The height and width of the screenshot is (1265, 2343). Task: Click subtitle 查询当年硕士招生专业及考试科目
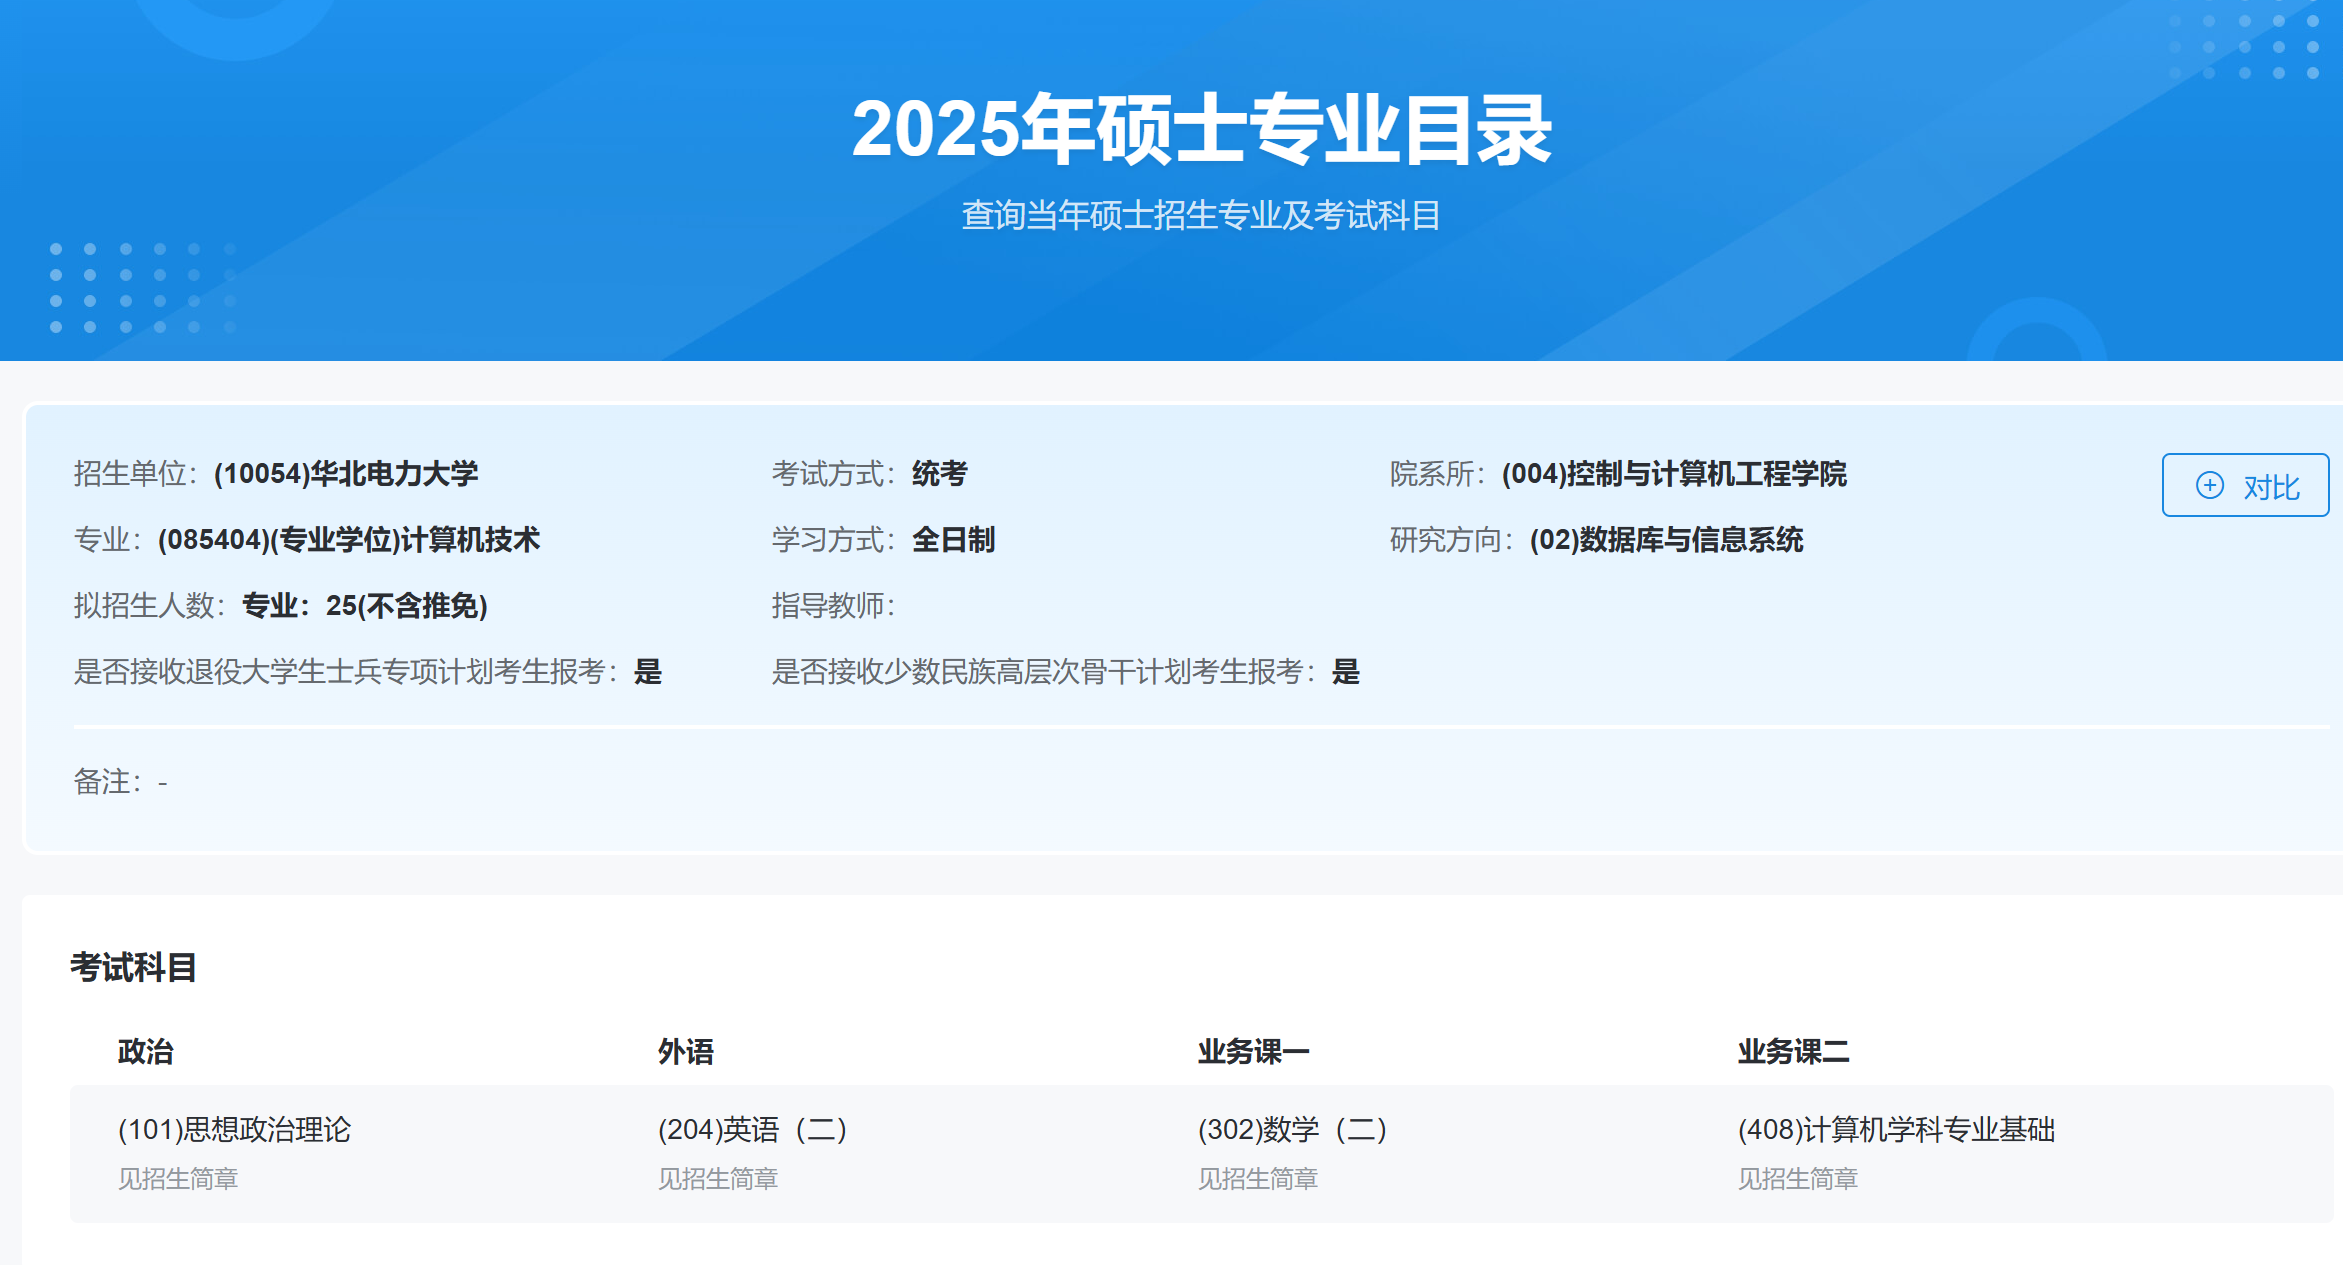pos(1200,215)
